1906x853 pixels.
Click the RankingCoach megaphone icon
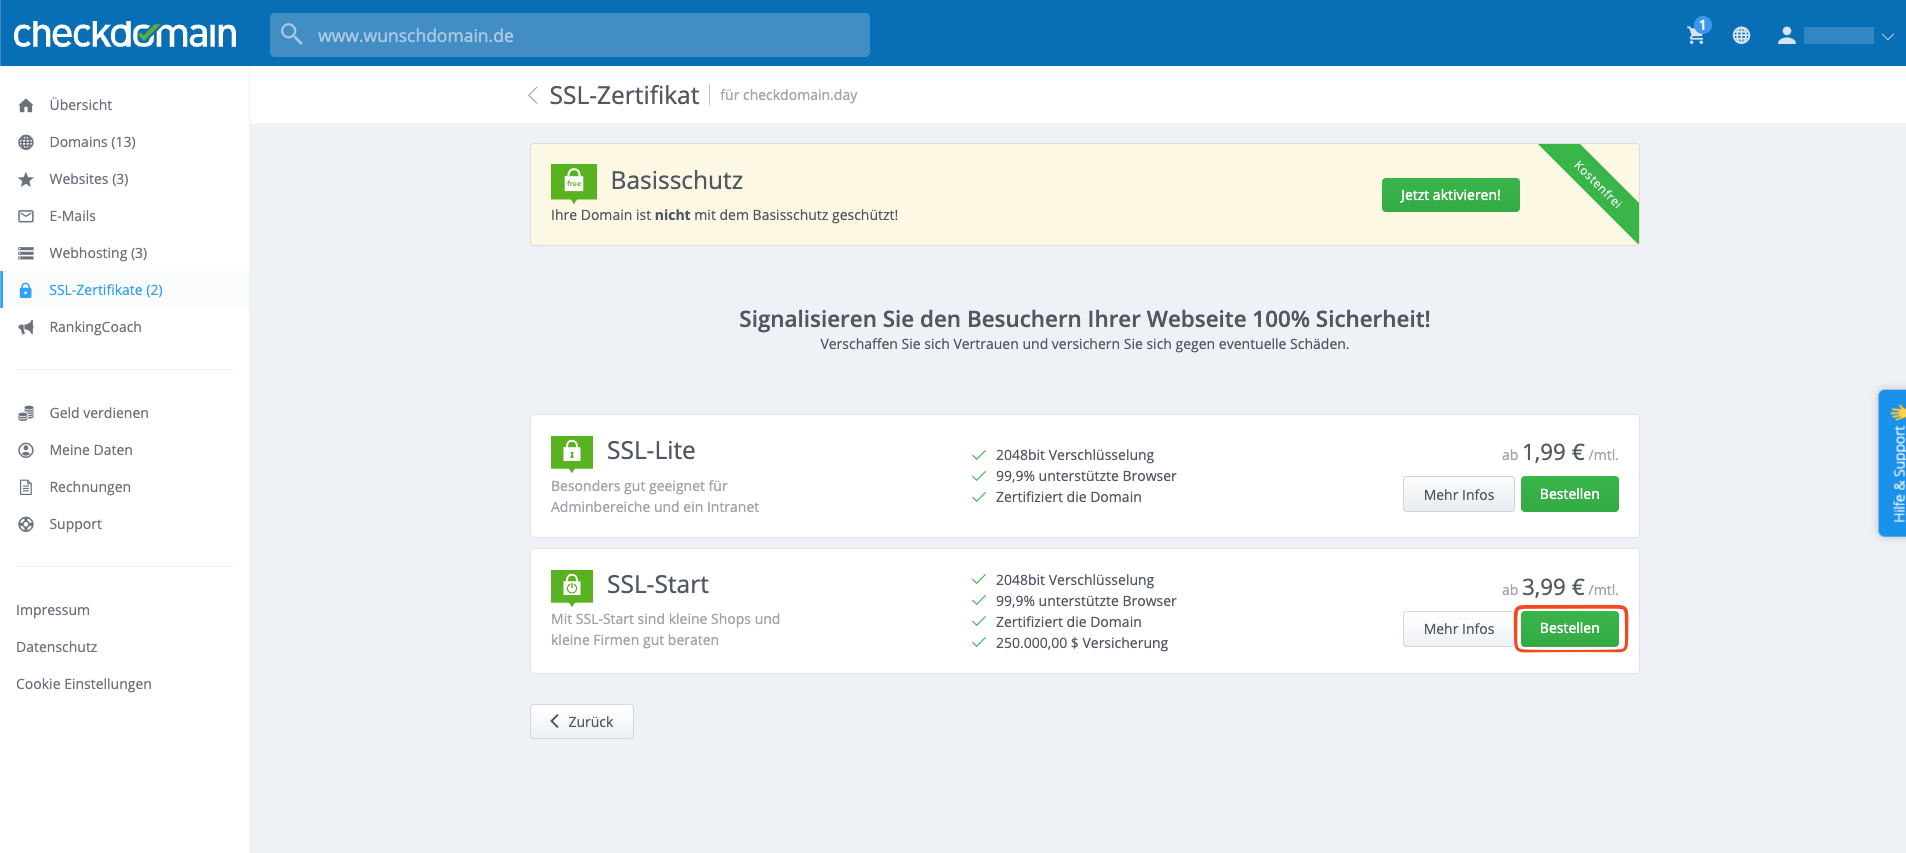[x=26, y=327]
